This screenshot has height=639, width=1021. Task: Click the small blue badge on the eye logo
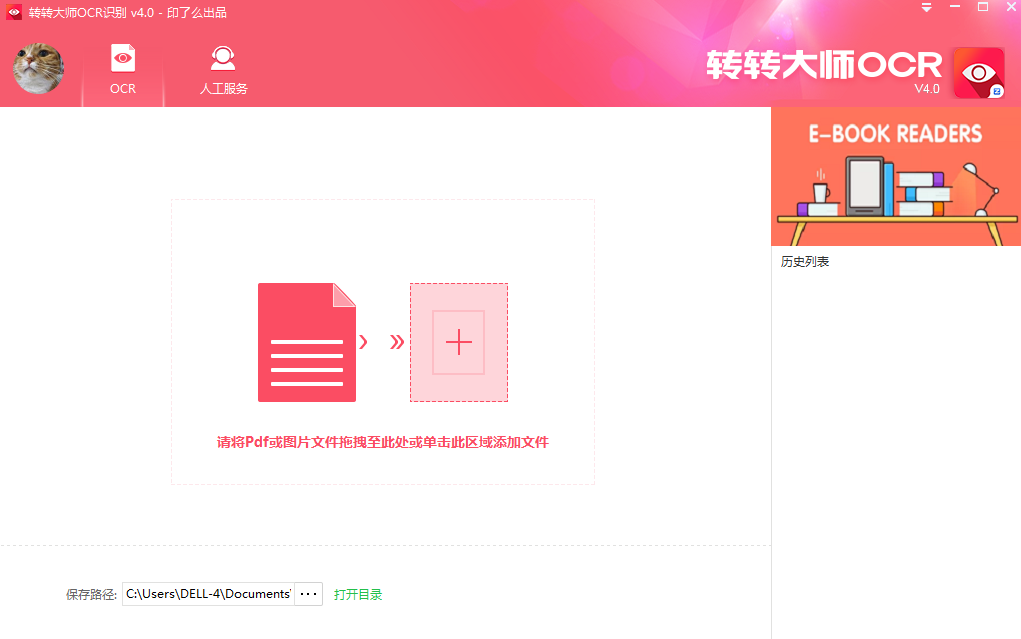pyautogui.click(x=995, y=92)
